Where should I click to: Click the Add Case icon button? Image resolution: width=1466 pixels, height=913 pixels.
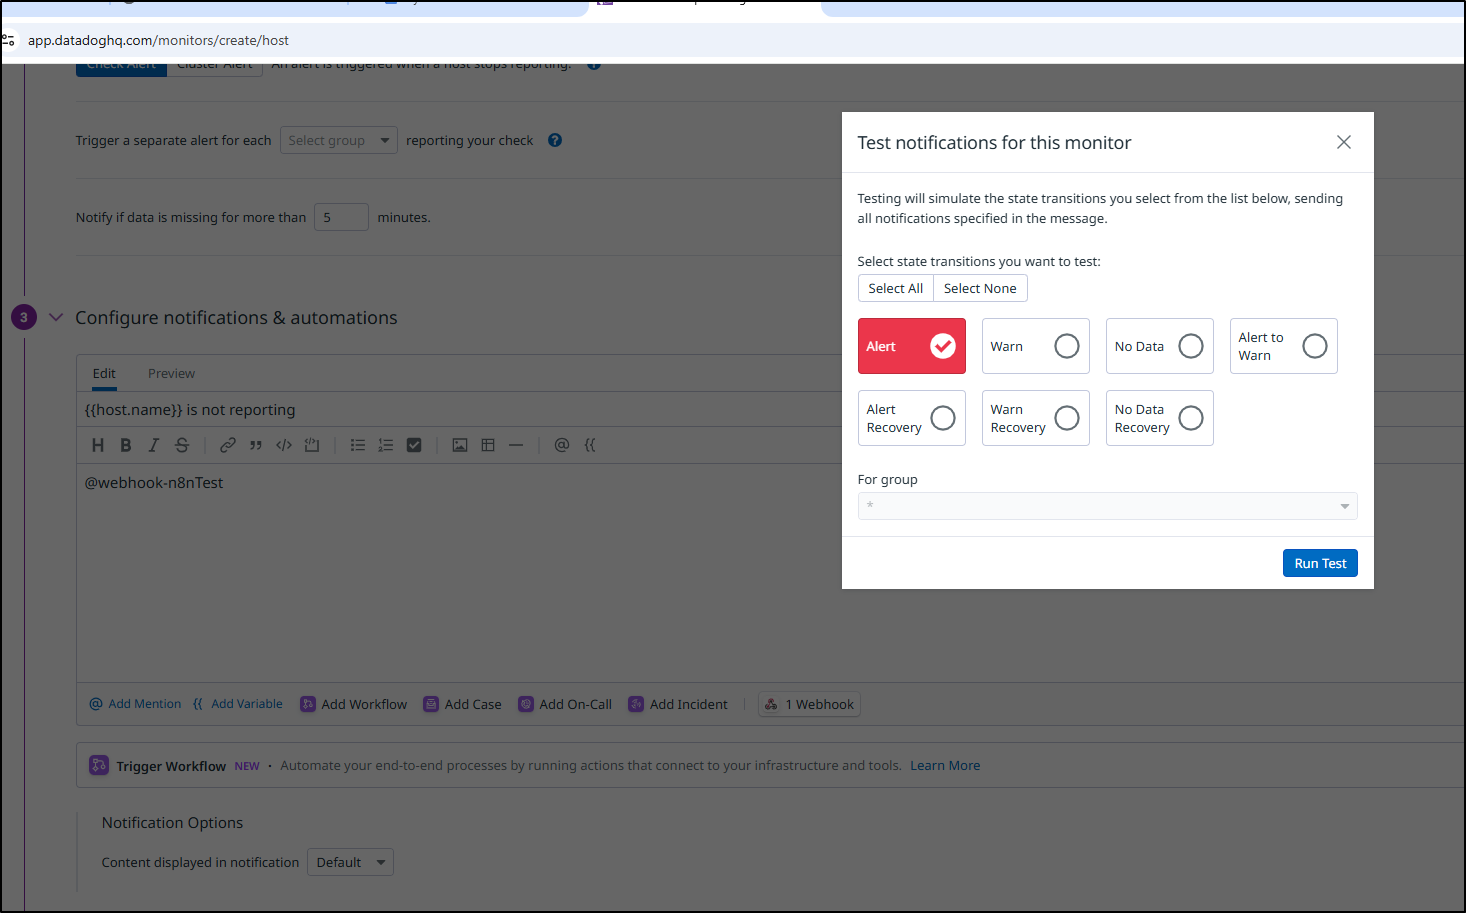pos(462,704)
